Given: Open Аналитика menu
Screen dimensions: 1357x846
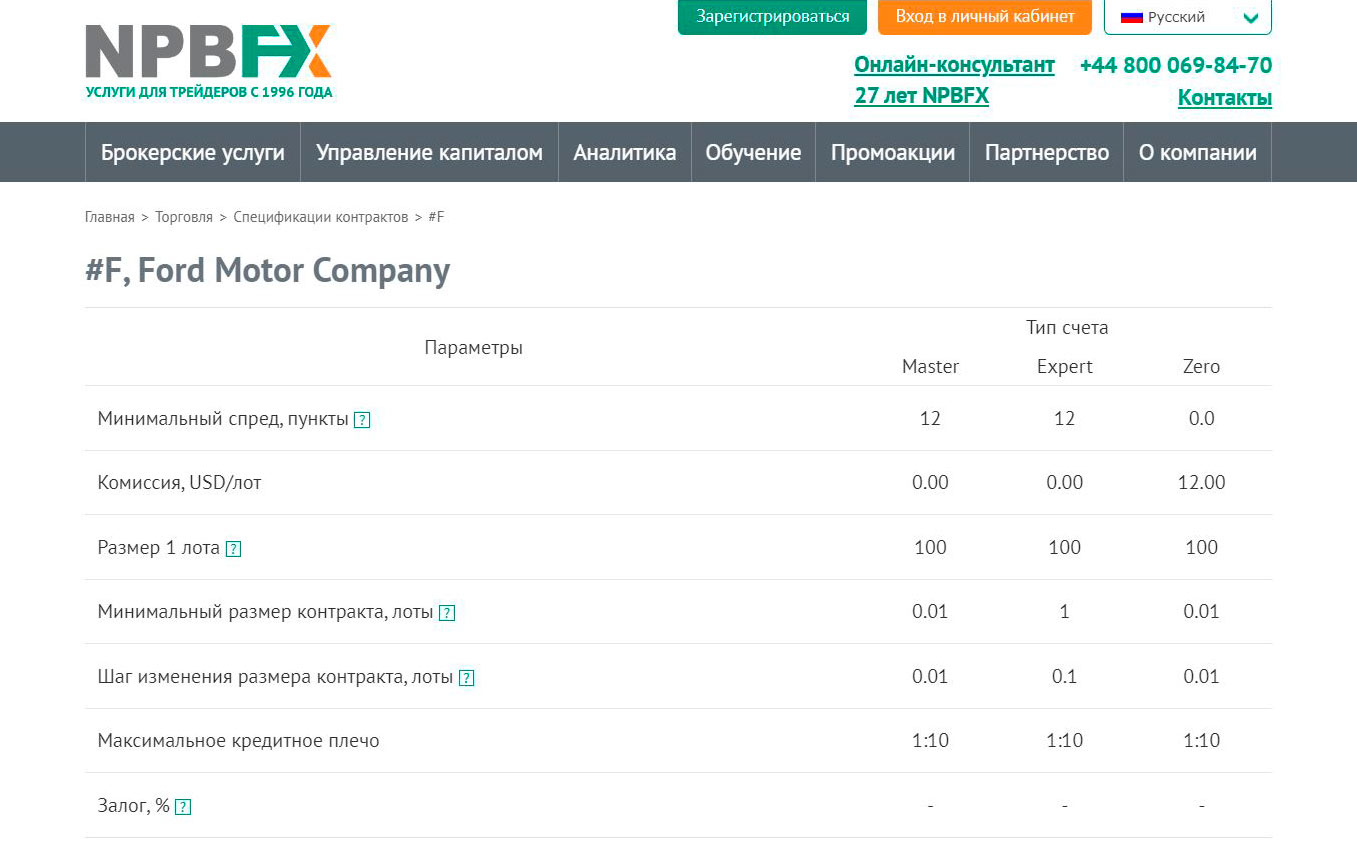Looking at the screenshot, I should 625,152.
